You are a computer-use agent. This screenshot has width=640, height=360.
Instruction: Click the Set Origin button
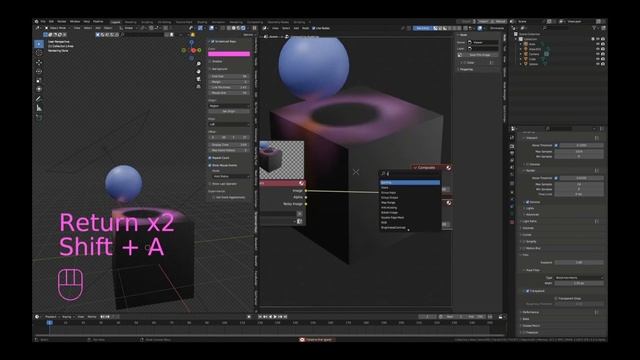tap(229, 111)
